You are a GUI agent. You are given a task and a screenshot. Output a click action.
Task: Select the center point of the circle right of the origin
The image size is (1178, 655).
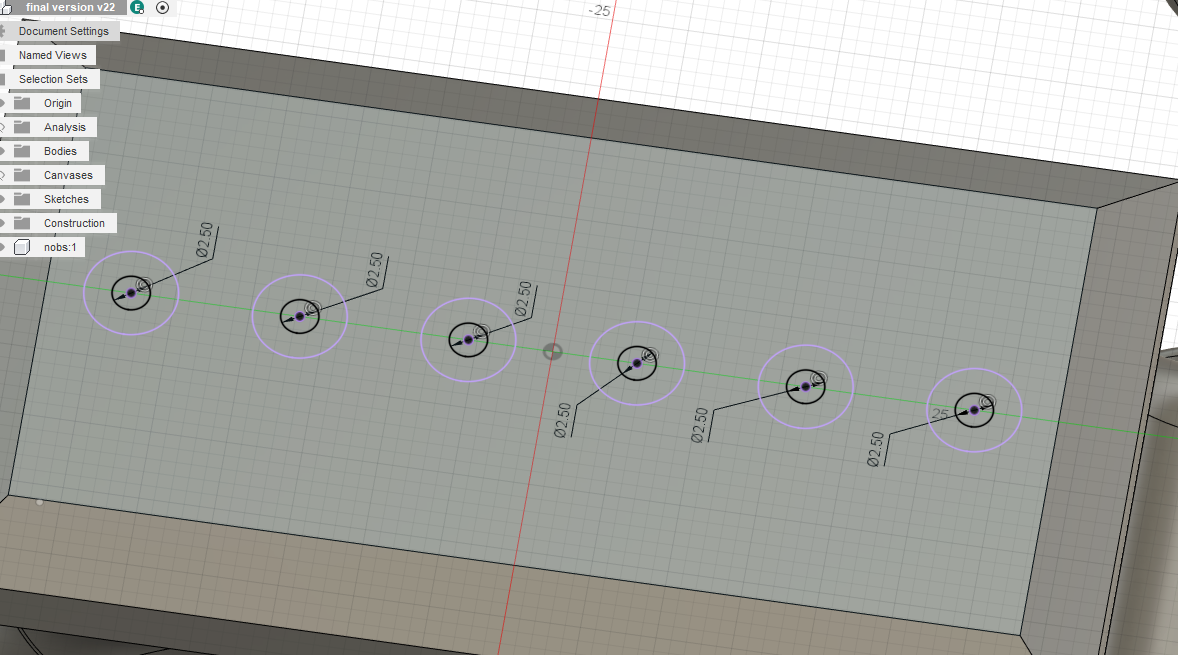pyautogui.click(x=637, y=364)
